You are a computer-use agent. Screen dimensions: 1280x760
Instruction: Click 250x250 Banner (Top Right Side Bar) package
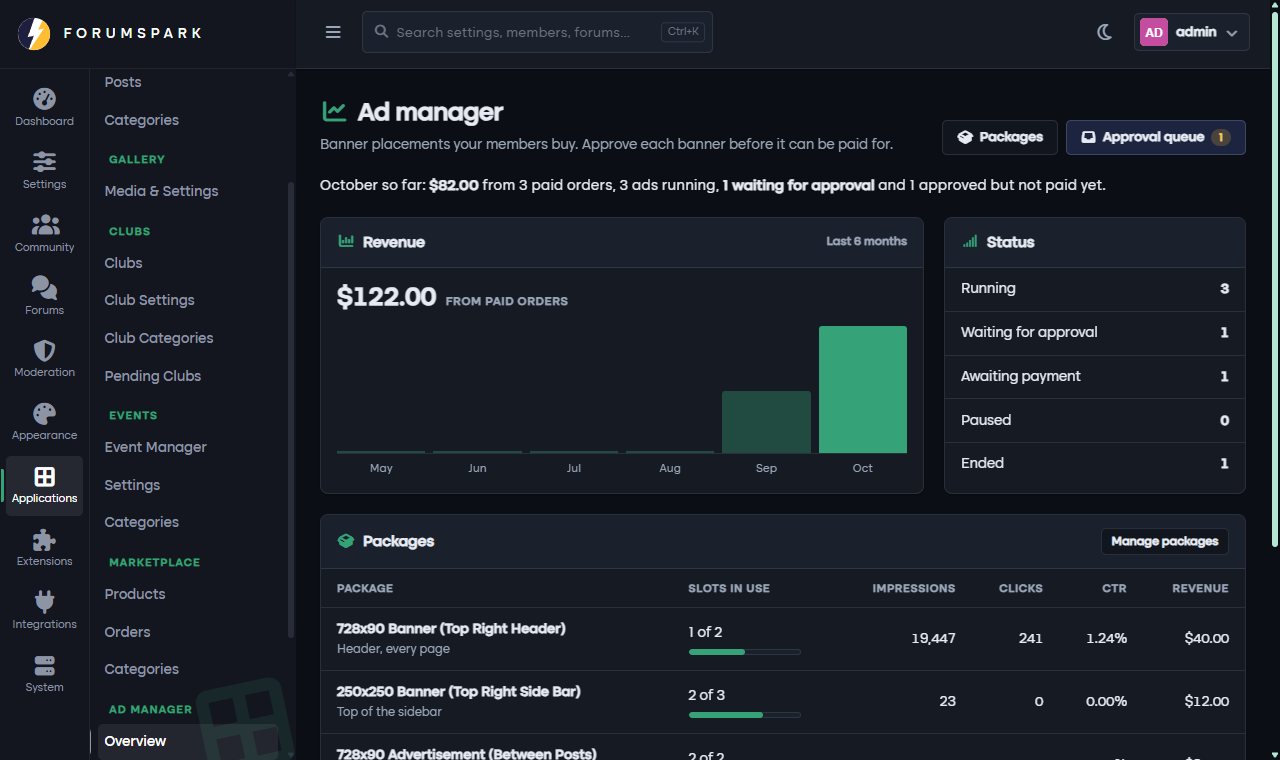(458, 692)
